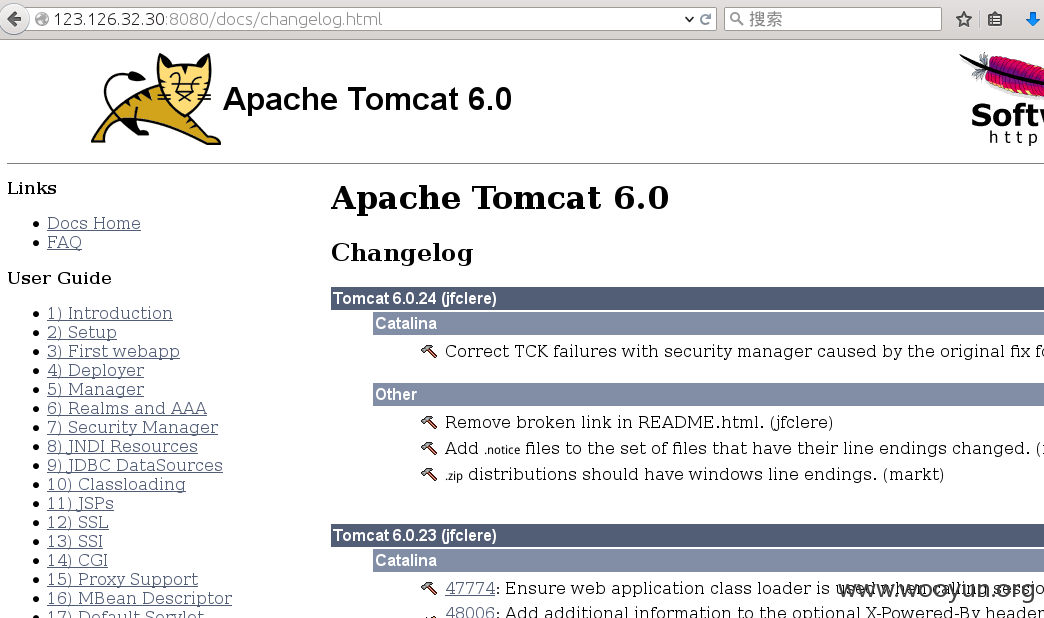Open the Docs Home link

pos(94,223)
